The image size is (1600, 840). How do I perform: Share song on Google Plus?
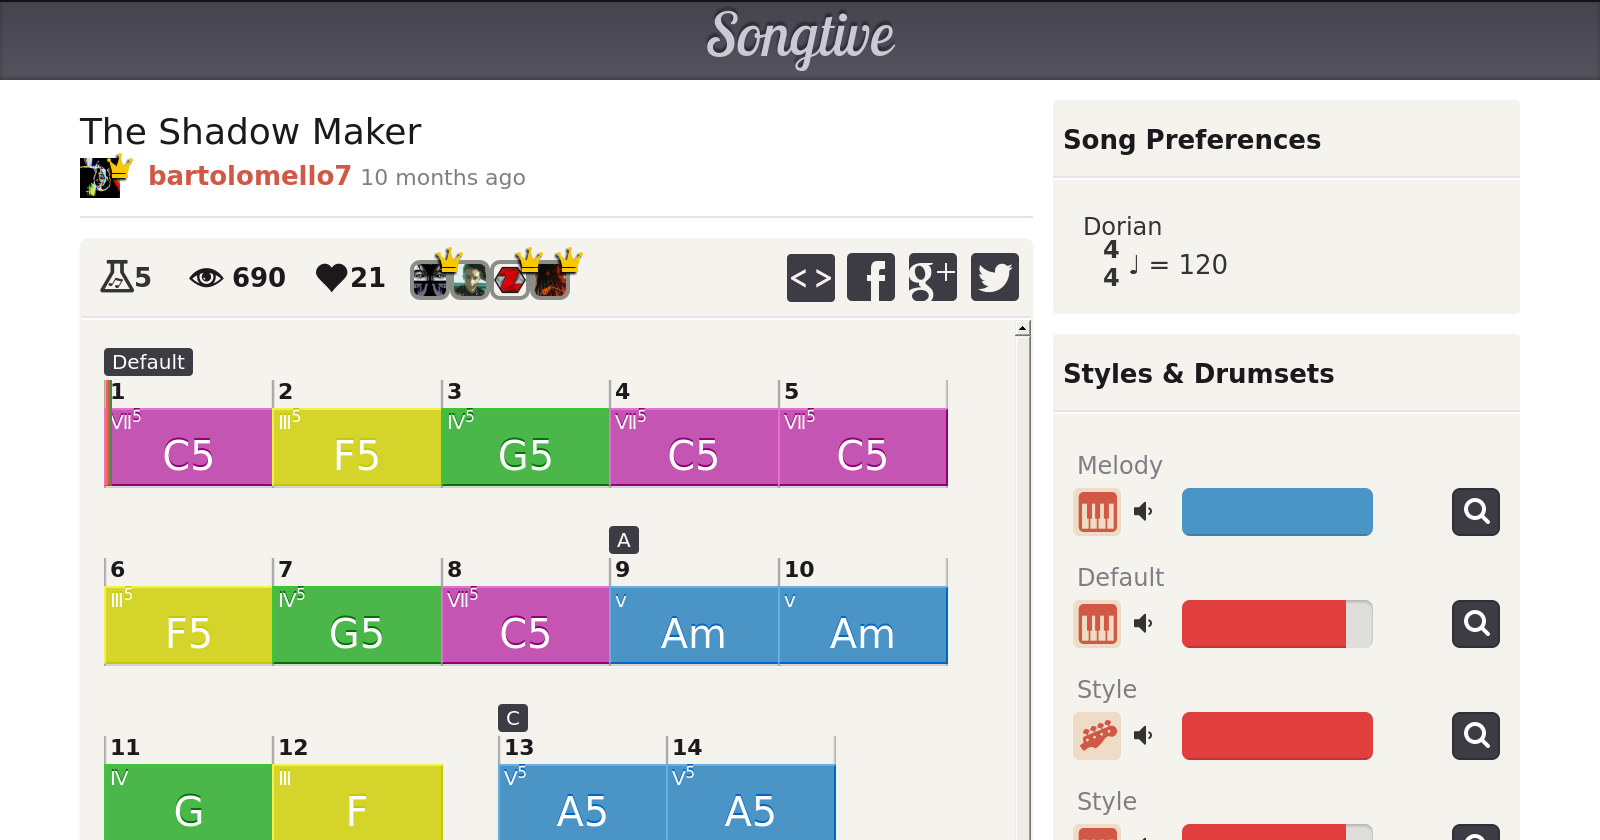click(x=932, y=277)
